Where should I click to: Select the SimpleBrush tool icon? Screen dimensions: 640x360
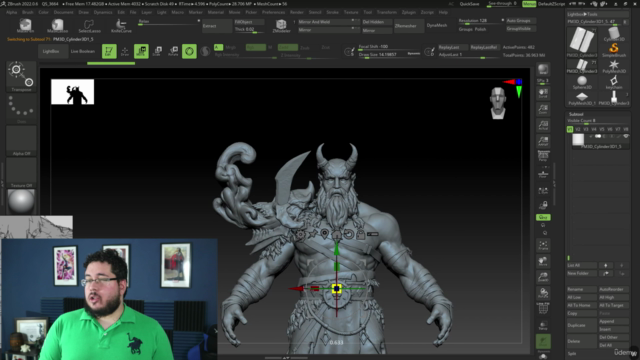[613, 50]
